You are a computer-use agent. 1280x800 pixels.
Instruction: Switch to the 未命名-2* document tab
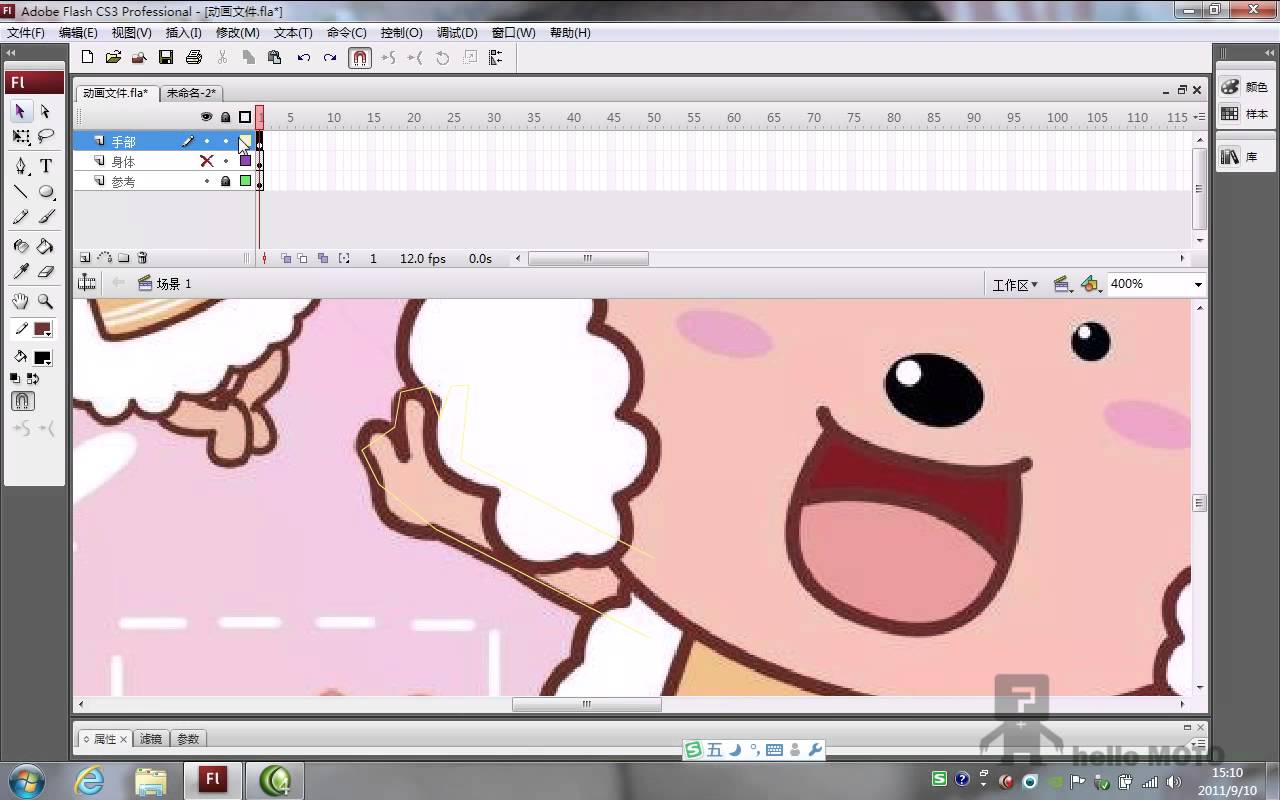191,93
